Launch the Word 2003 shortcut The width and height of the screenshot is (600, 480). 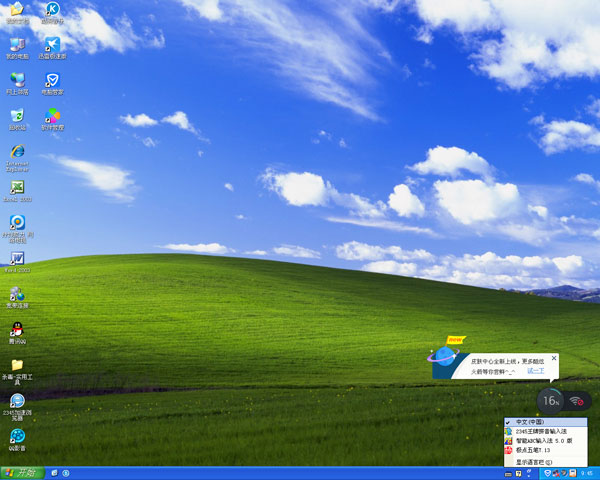click(17, 262)
